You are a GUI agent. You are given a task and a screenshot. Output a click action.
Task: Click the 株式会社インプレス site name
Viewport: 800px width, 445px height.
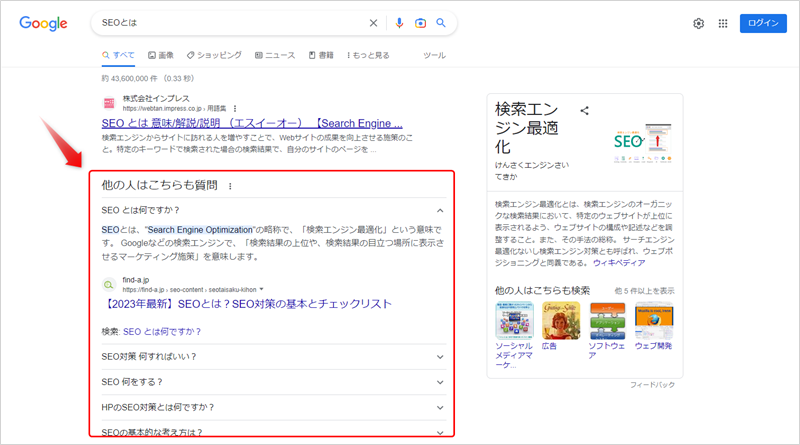point(156,98)
